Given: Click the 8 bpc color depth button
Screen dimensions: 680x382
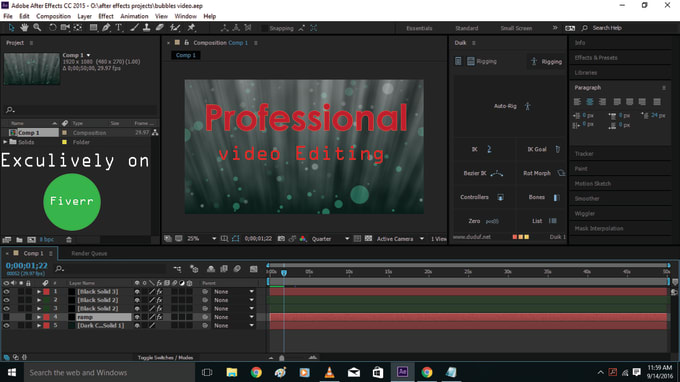Looking at the screenshot, I should pos(47,239).
